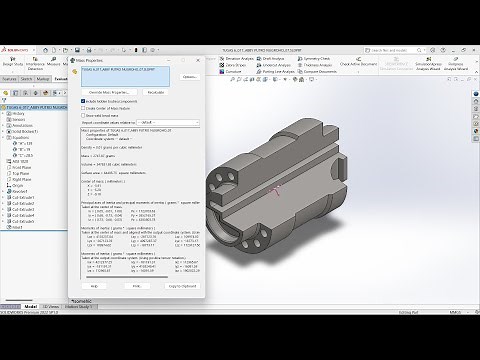Viewport: 480px width, 360px height.
Task: Open the Options gear icon in the top toolbar
Action: 153,50
